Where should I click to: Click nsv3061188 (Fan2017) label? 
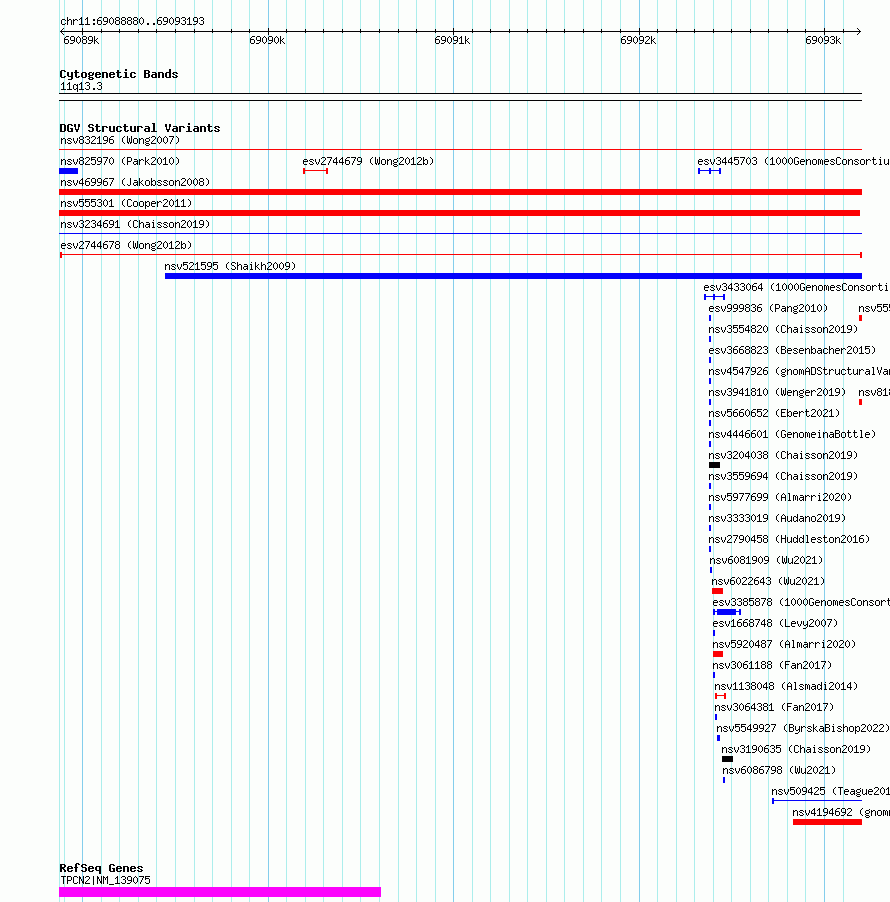pos(772,666)
